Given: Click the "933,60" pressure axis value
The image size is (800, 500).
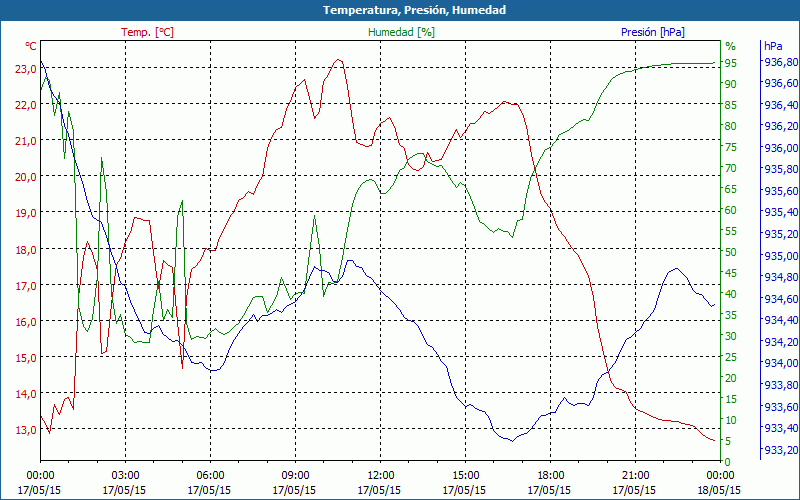Looking at the screenshot, I should coord(779,407).
